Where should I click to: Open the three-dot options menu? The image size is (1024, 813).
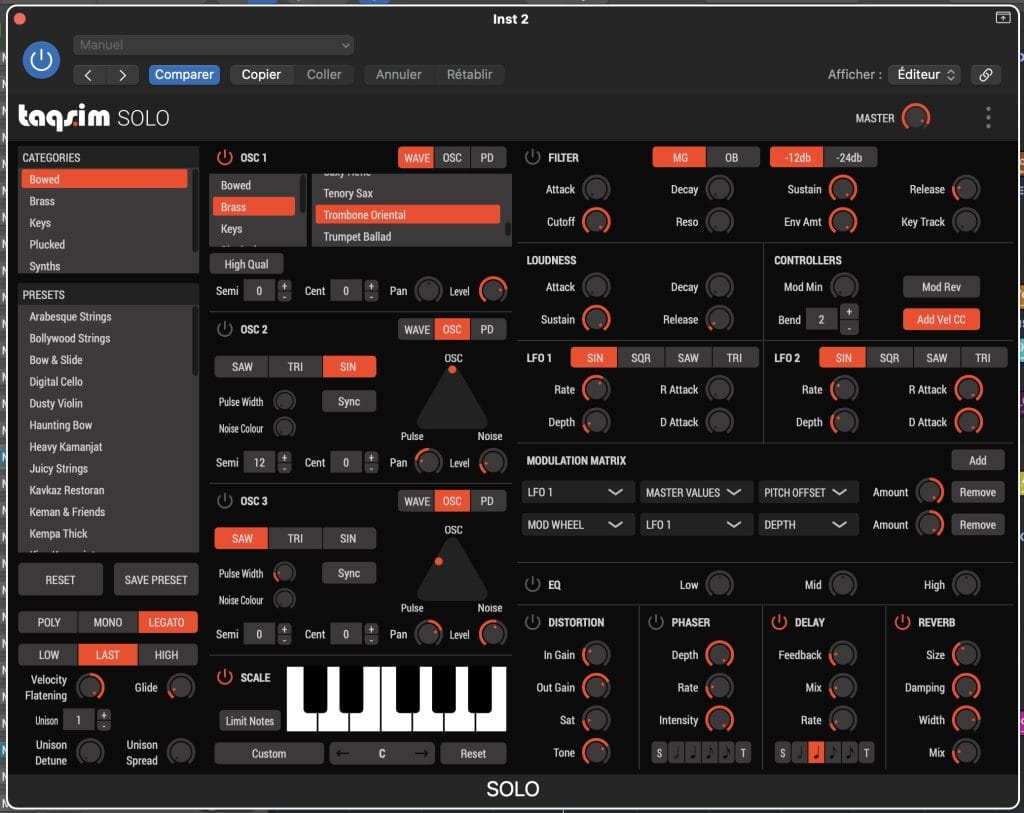click(988, 118)
